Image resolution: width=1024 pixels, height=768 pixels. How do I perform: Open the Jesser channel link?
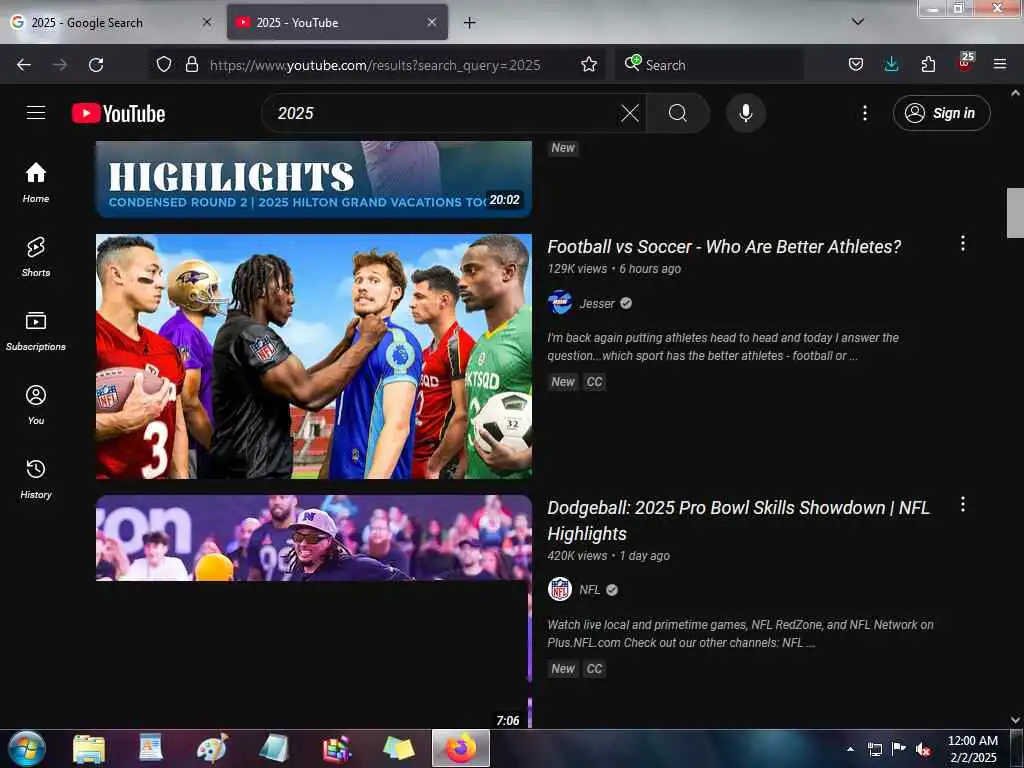[597, 304]
